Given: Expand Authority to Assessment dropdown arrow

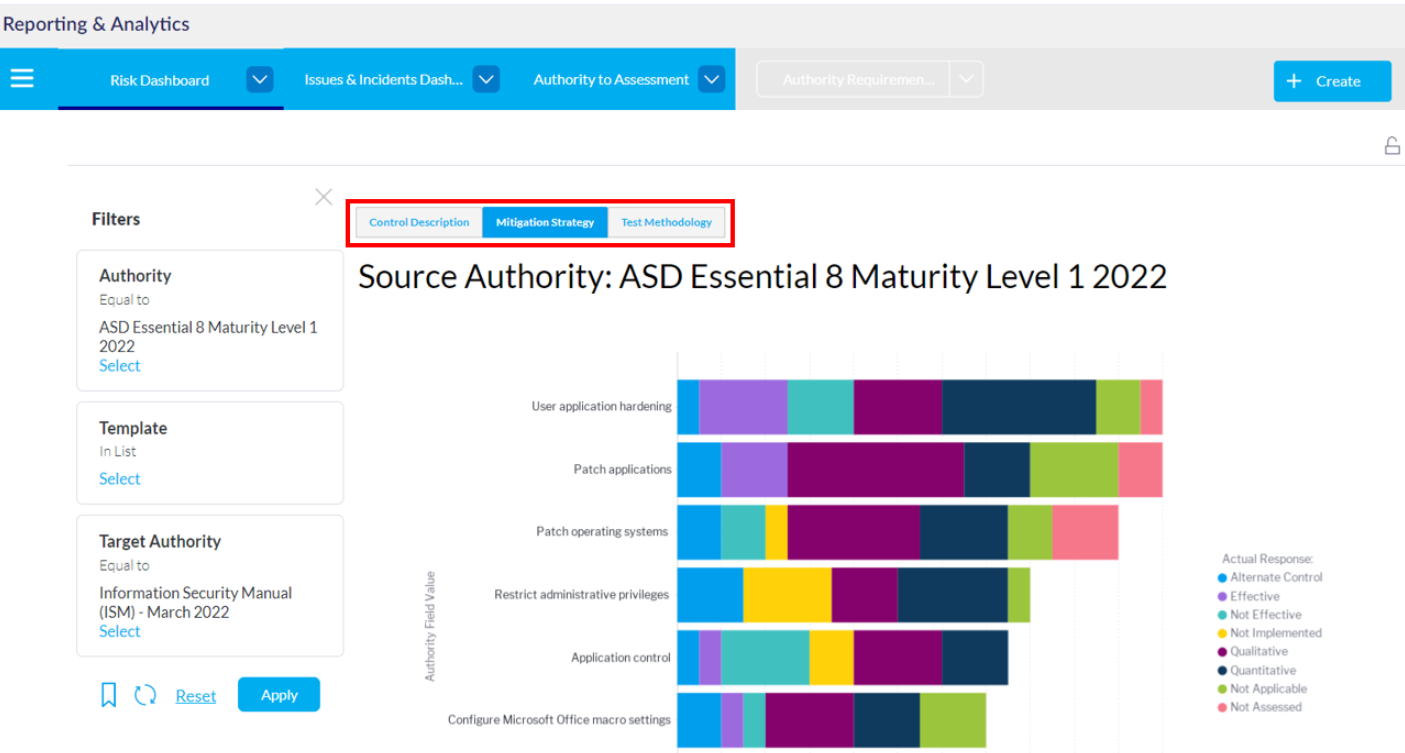Looking at the screenshot, I should tap(711, 79).
